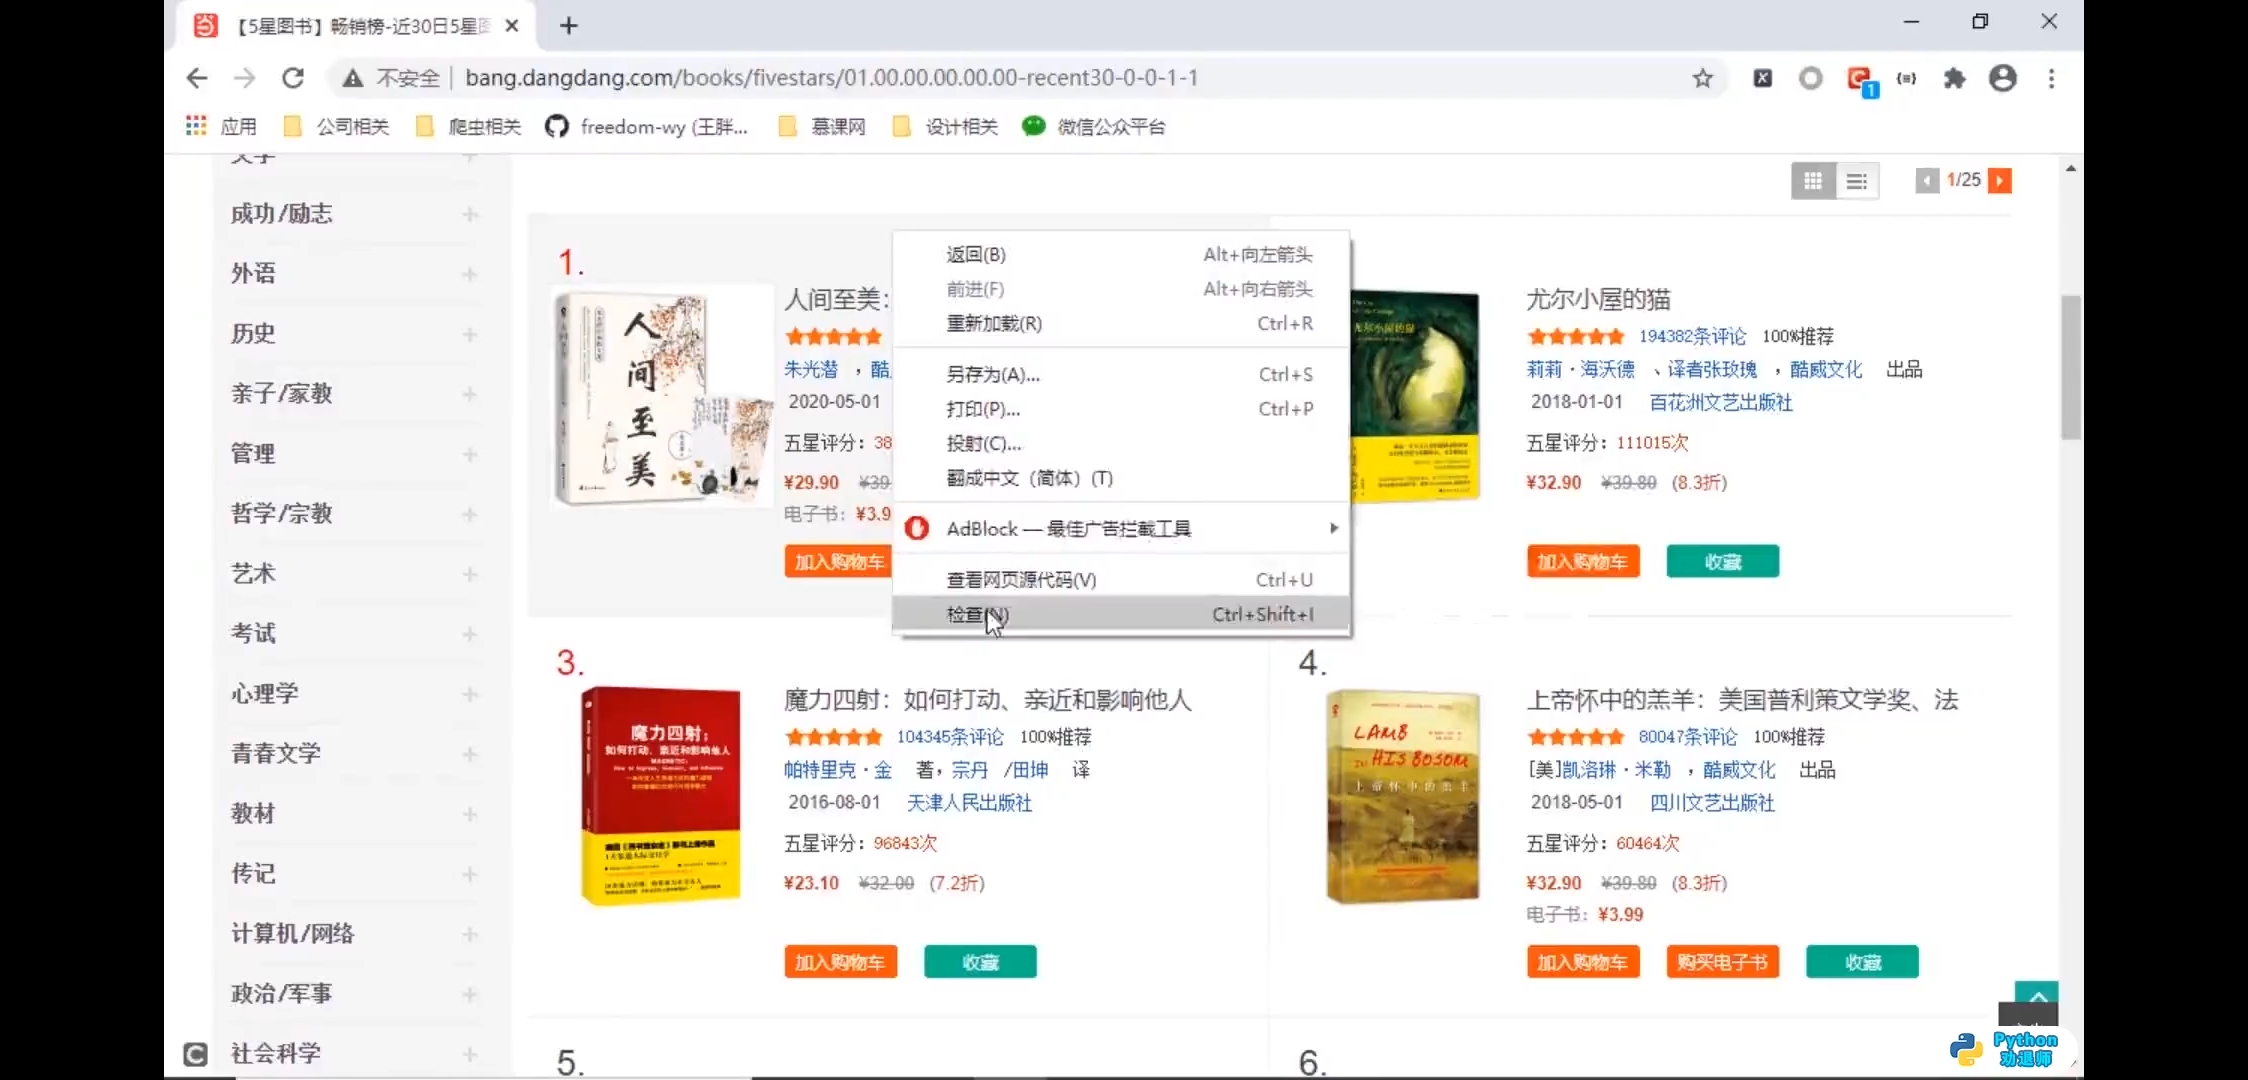Add 魔力四射 to cart via 加入购物车
Image resolution: width=2248 pixels, height=1080 pixels.
tap(840, 962)
